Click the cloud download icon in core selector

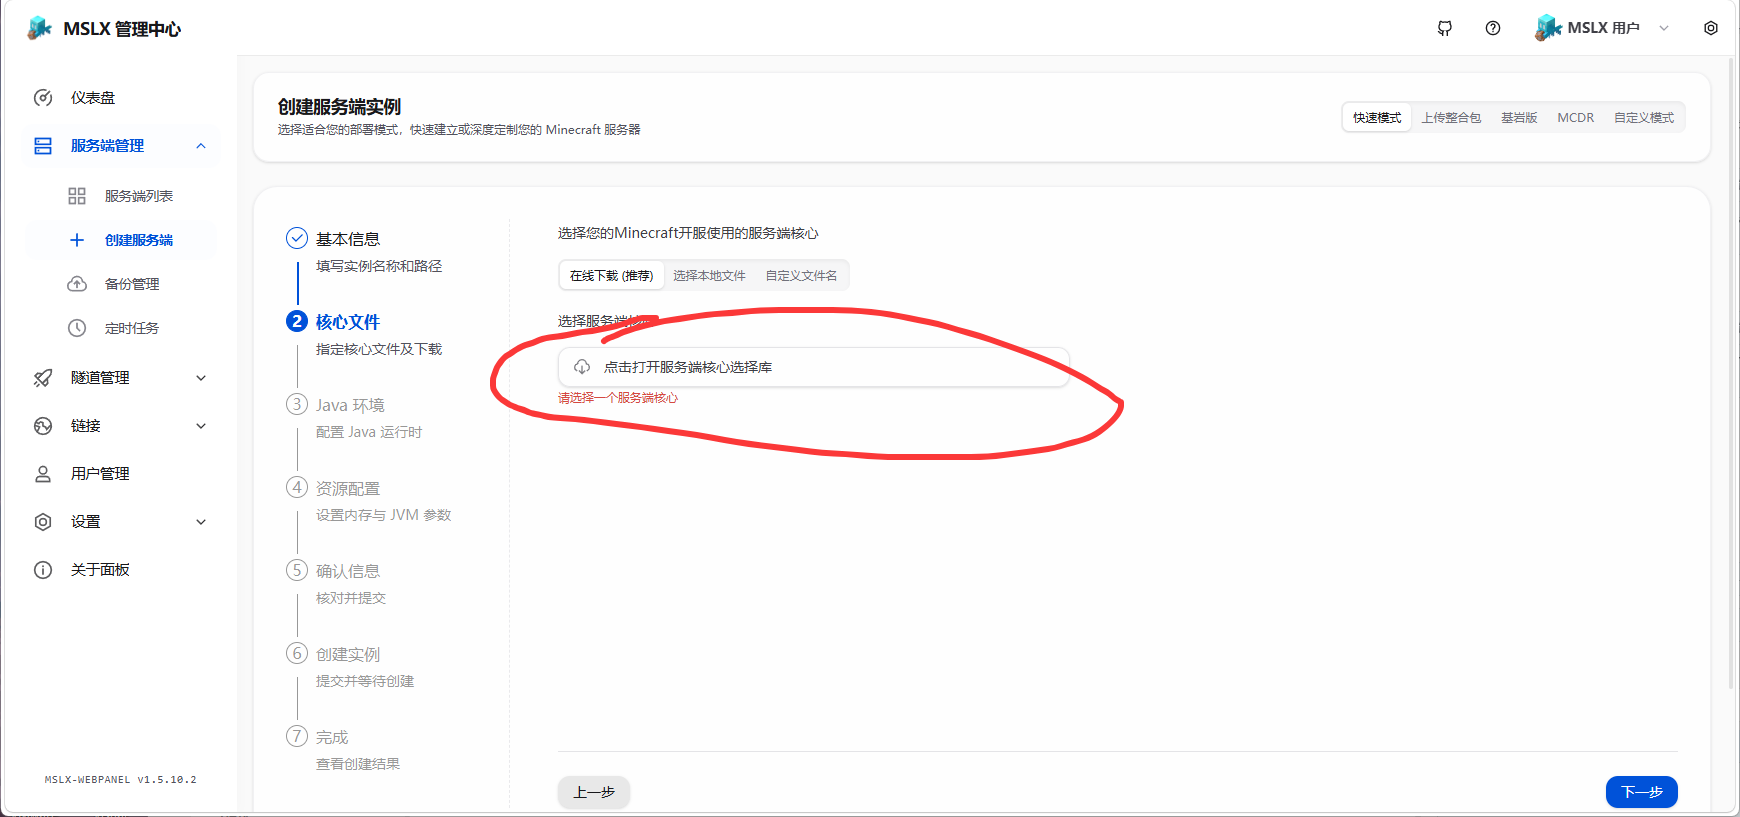(x=582, y=367)
